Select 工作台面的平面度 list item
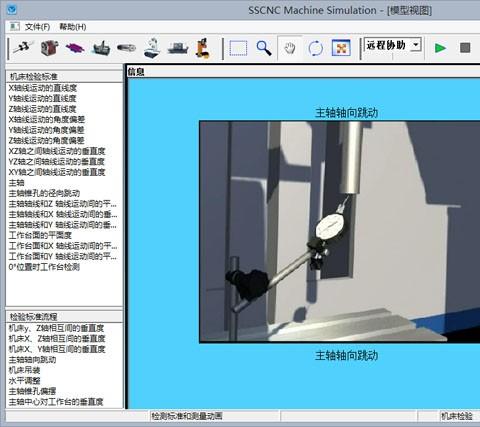Viewport: 480px width, 427px height. [x=40, y=235]
